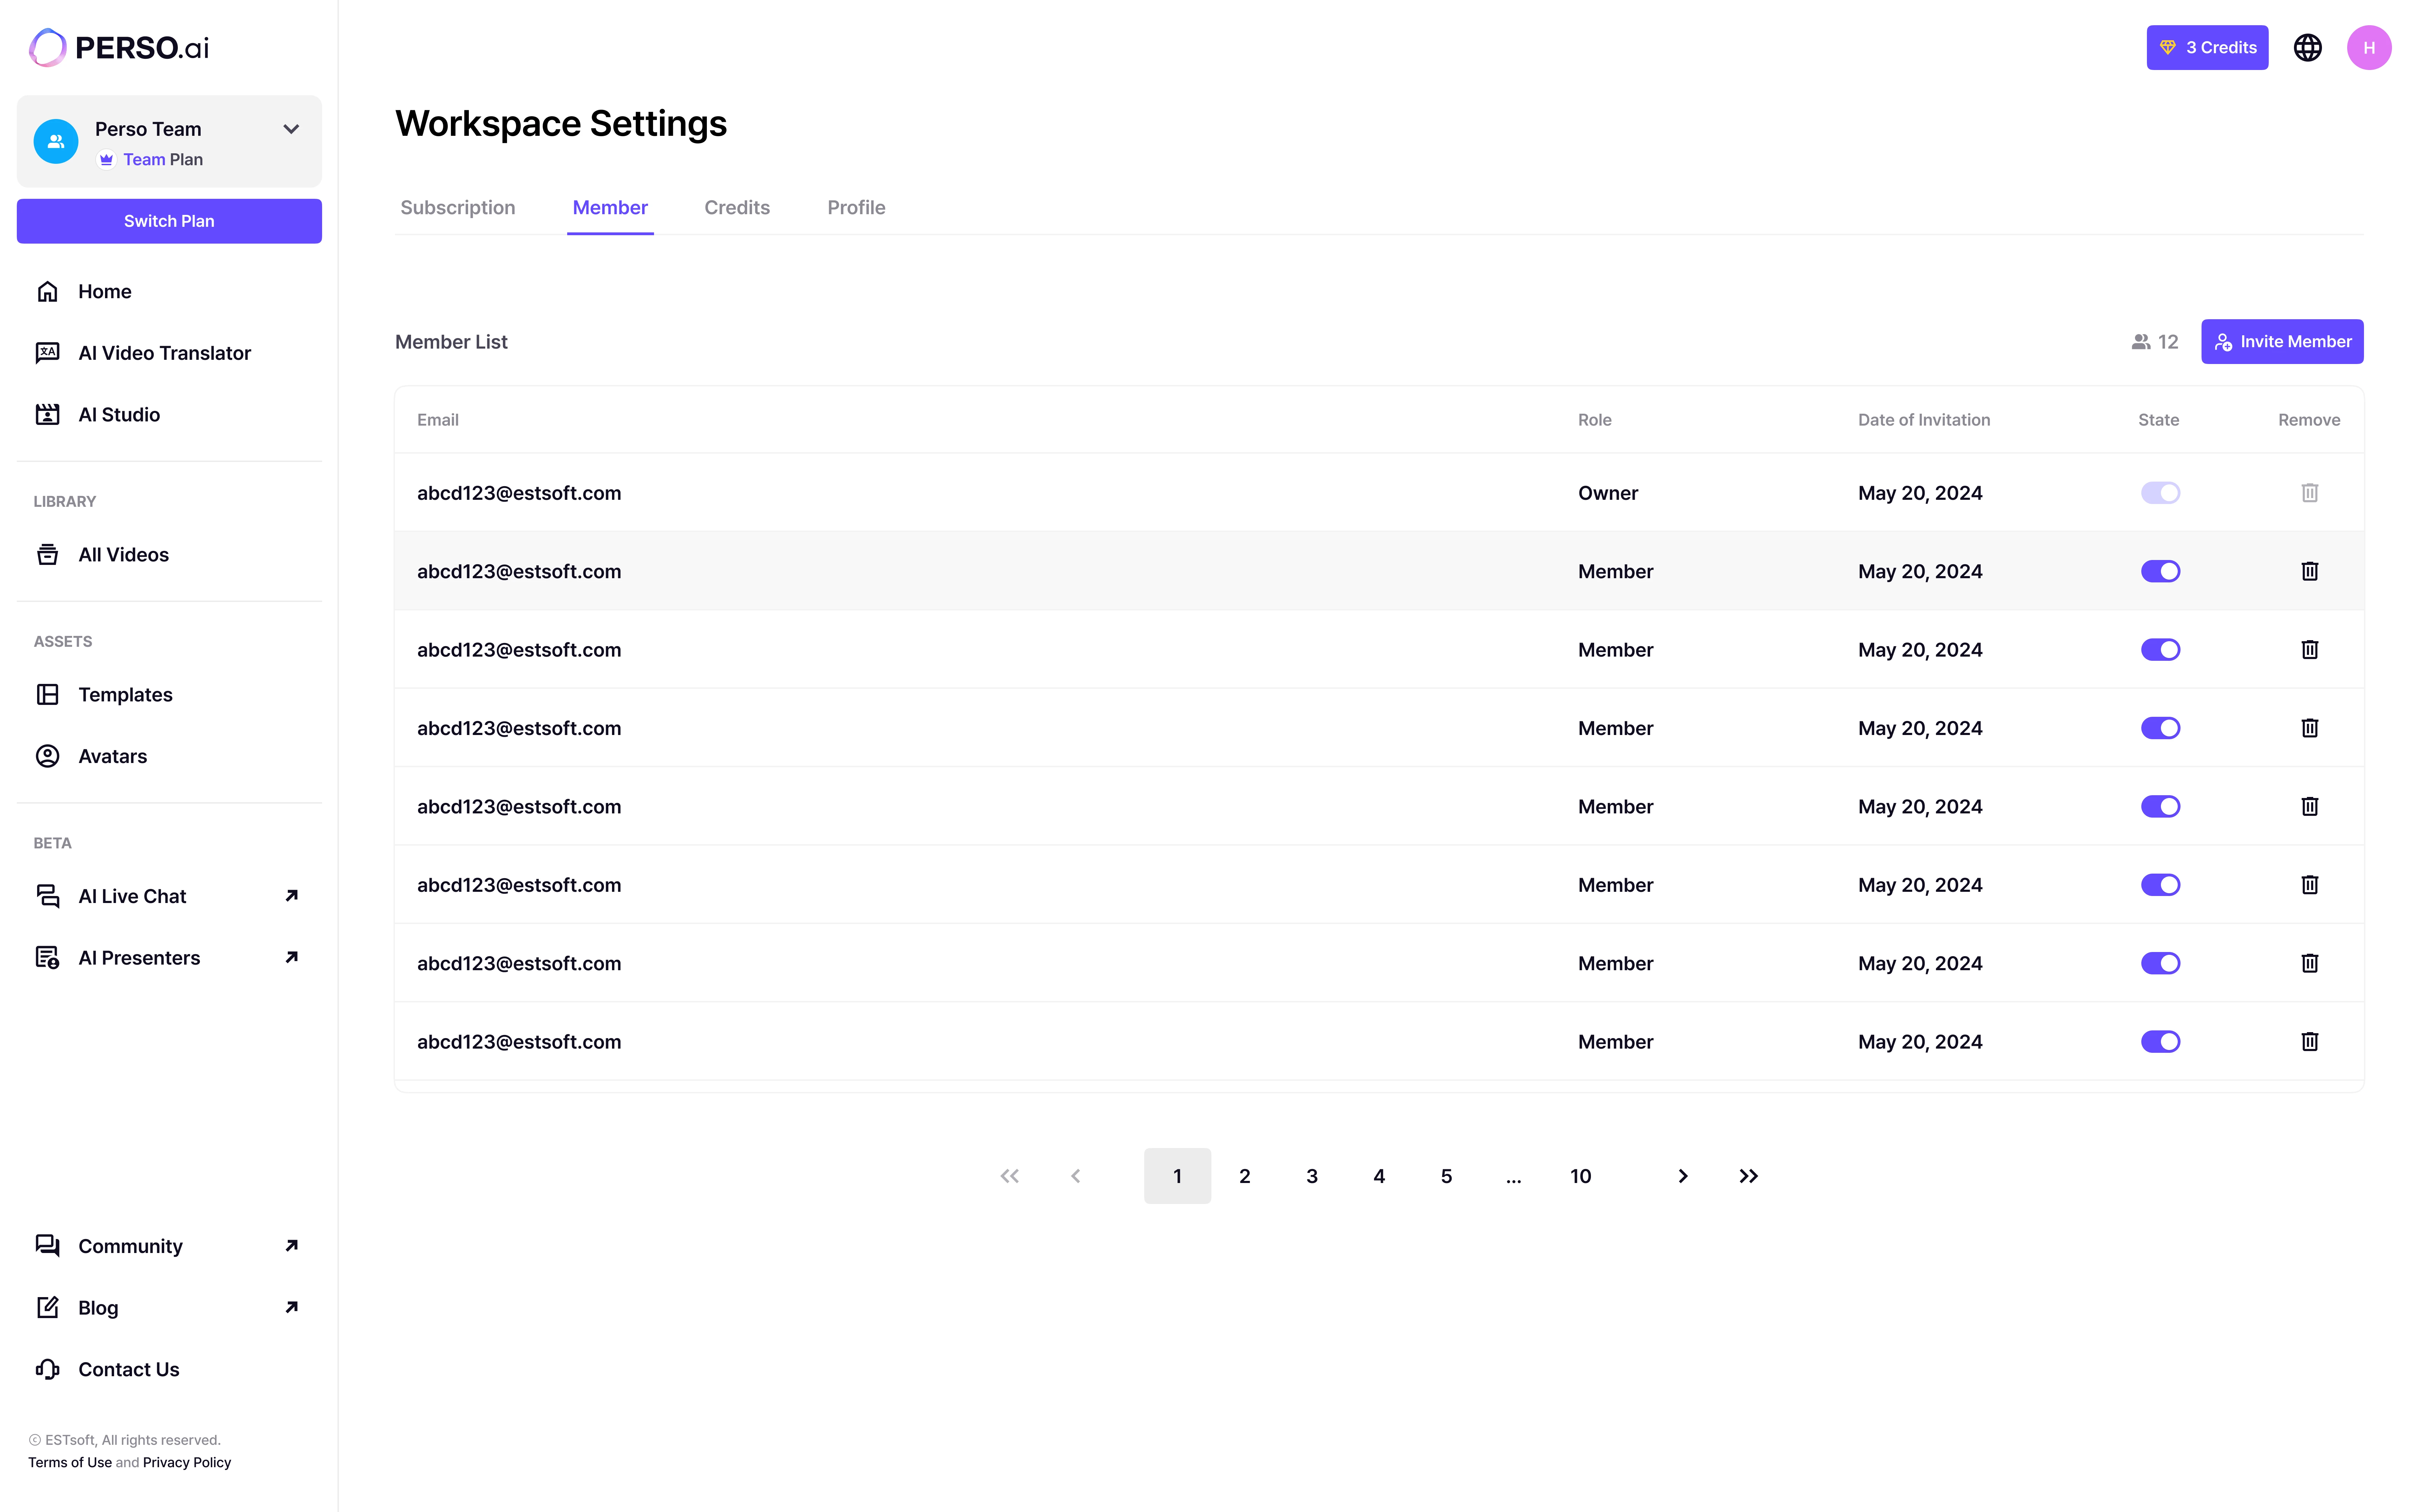Click the Invite Member button
Viewport: 2420px width, 1512px height.
(2282, 342)
